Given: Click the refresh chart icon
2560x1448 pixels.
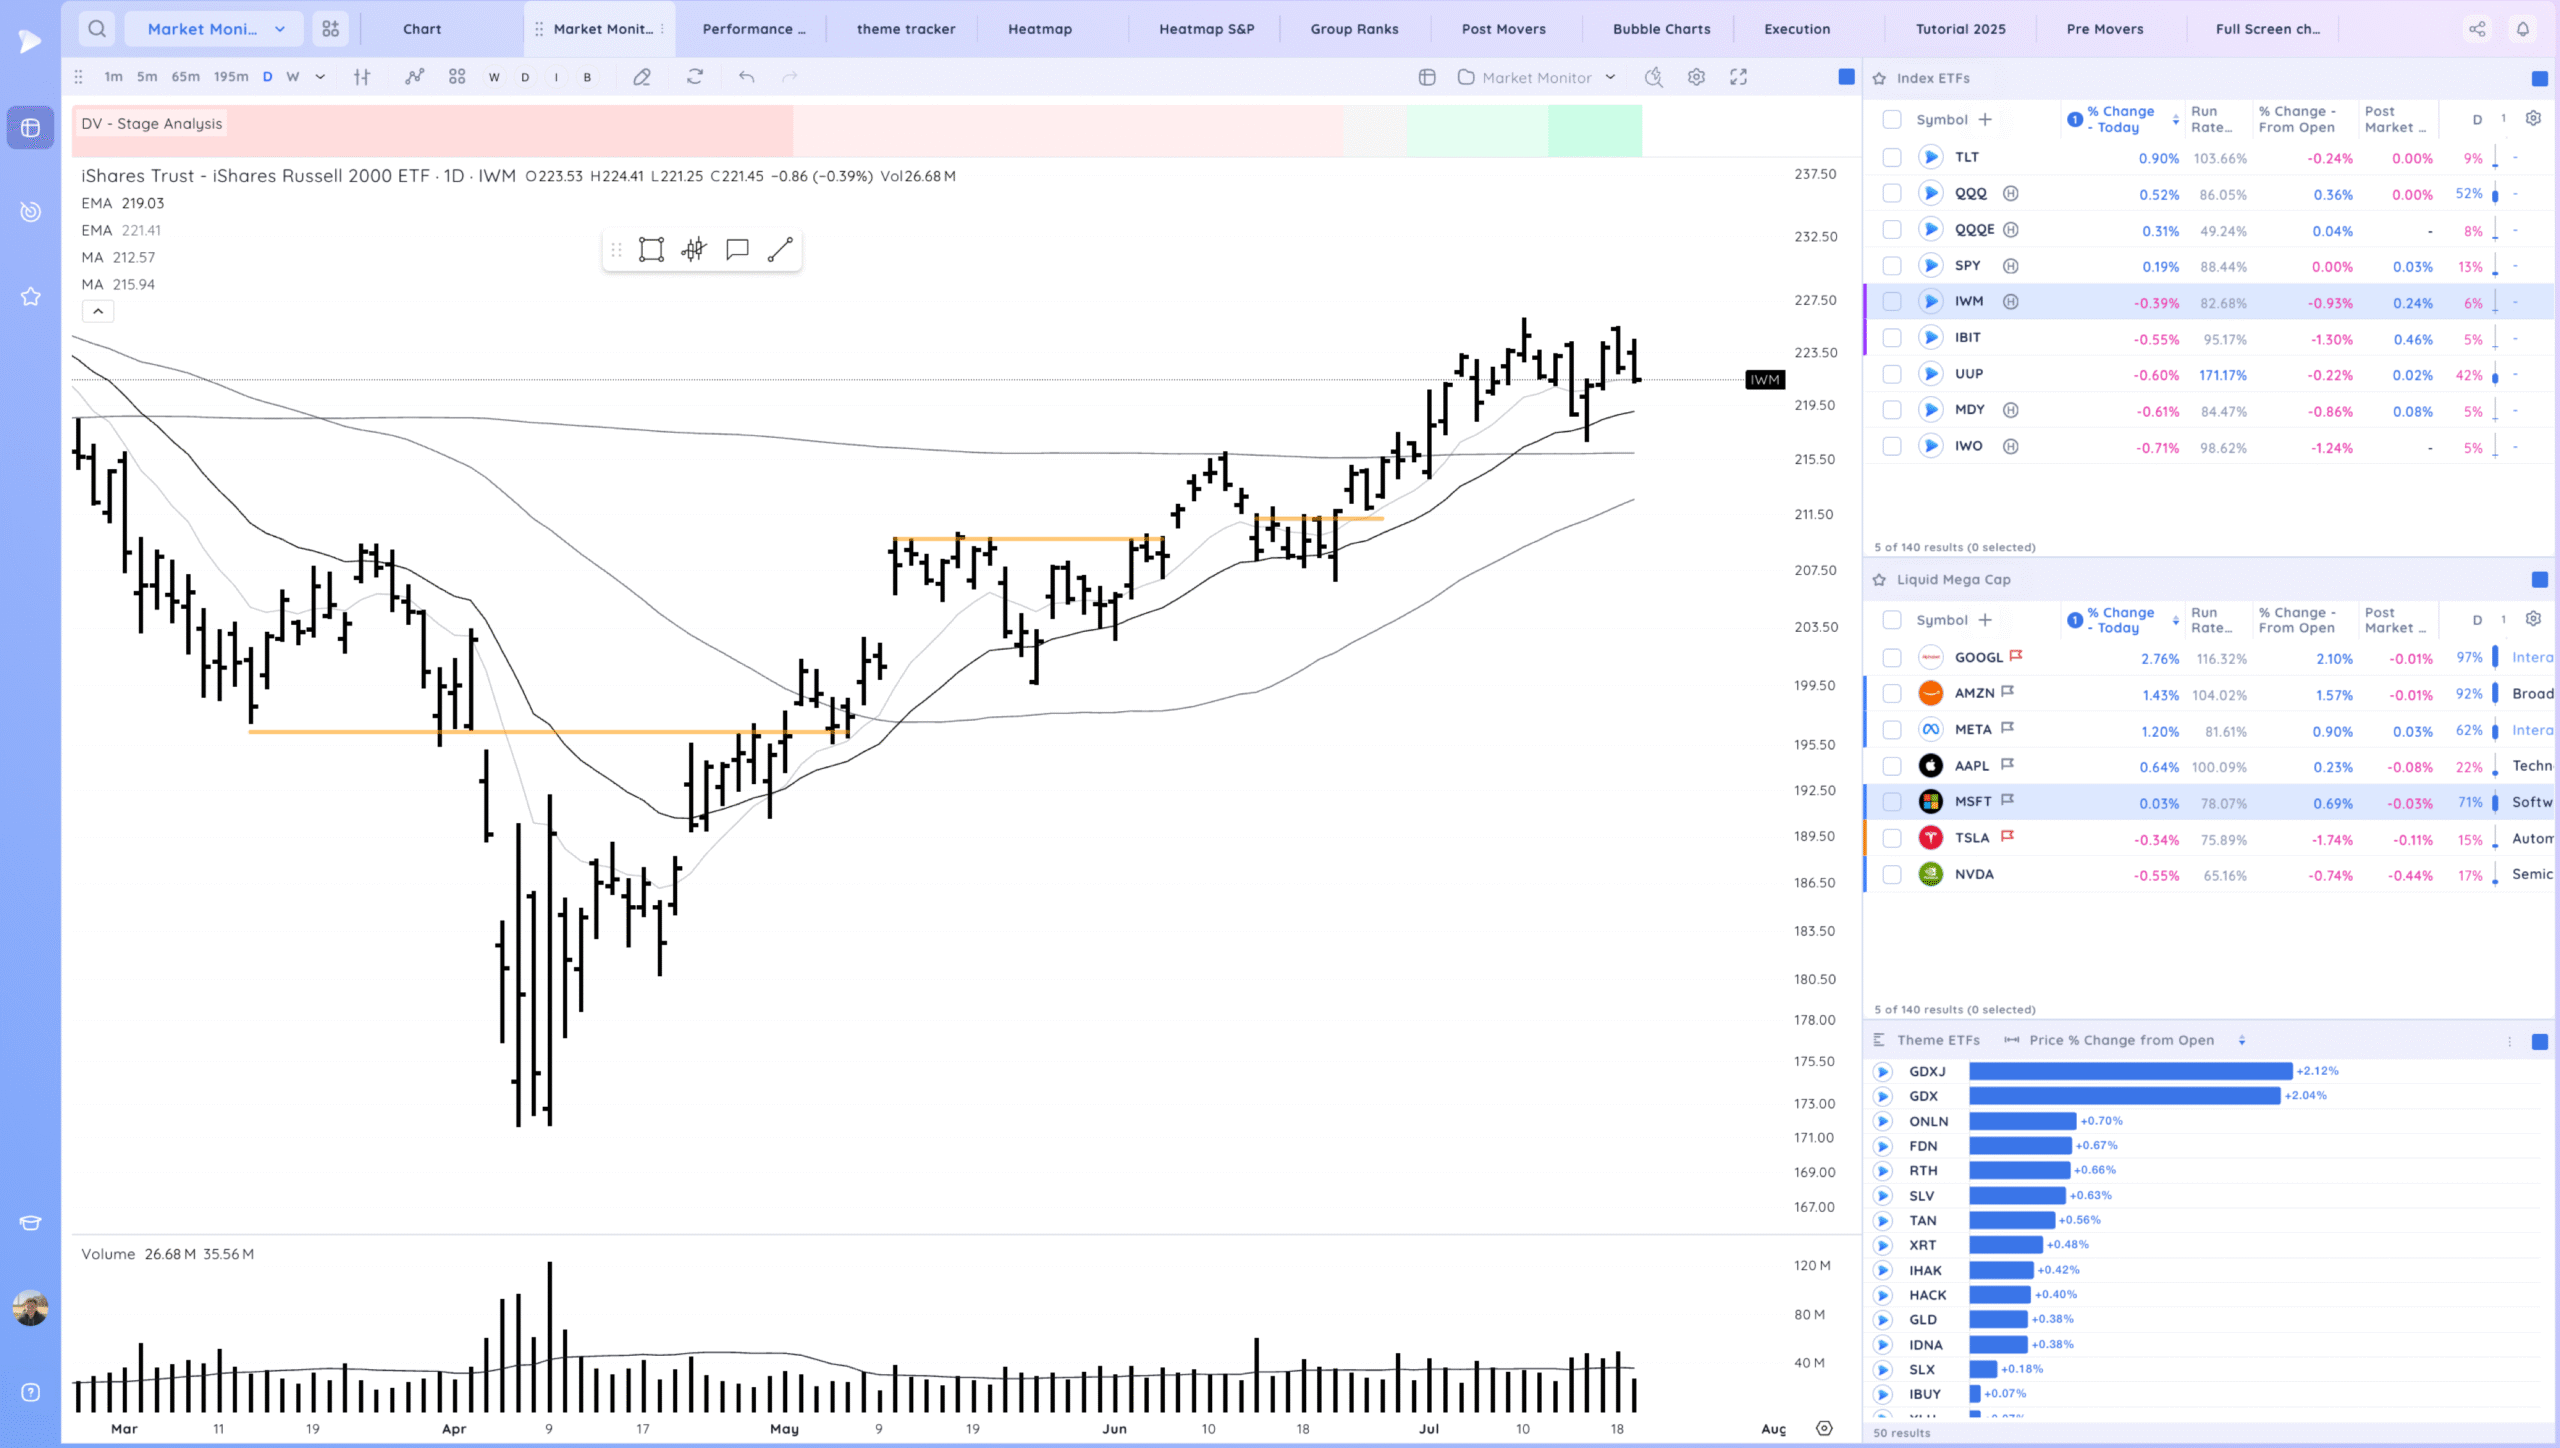Looking at the screenshot, I should 695,77.
